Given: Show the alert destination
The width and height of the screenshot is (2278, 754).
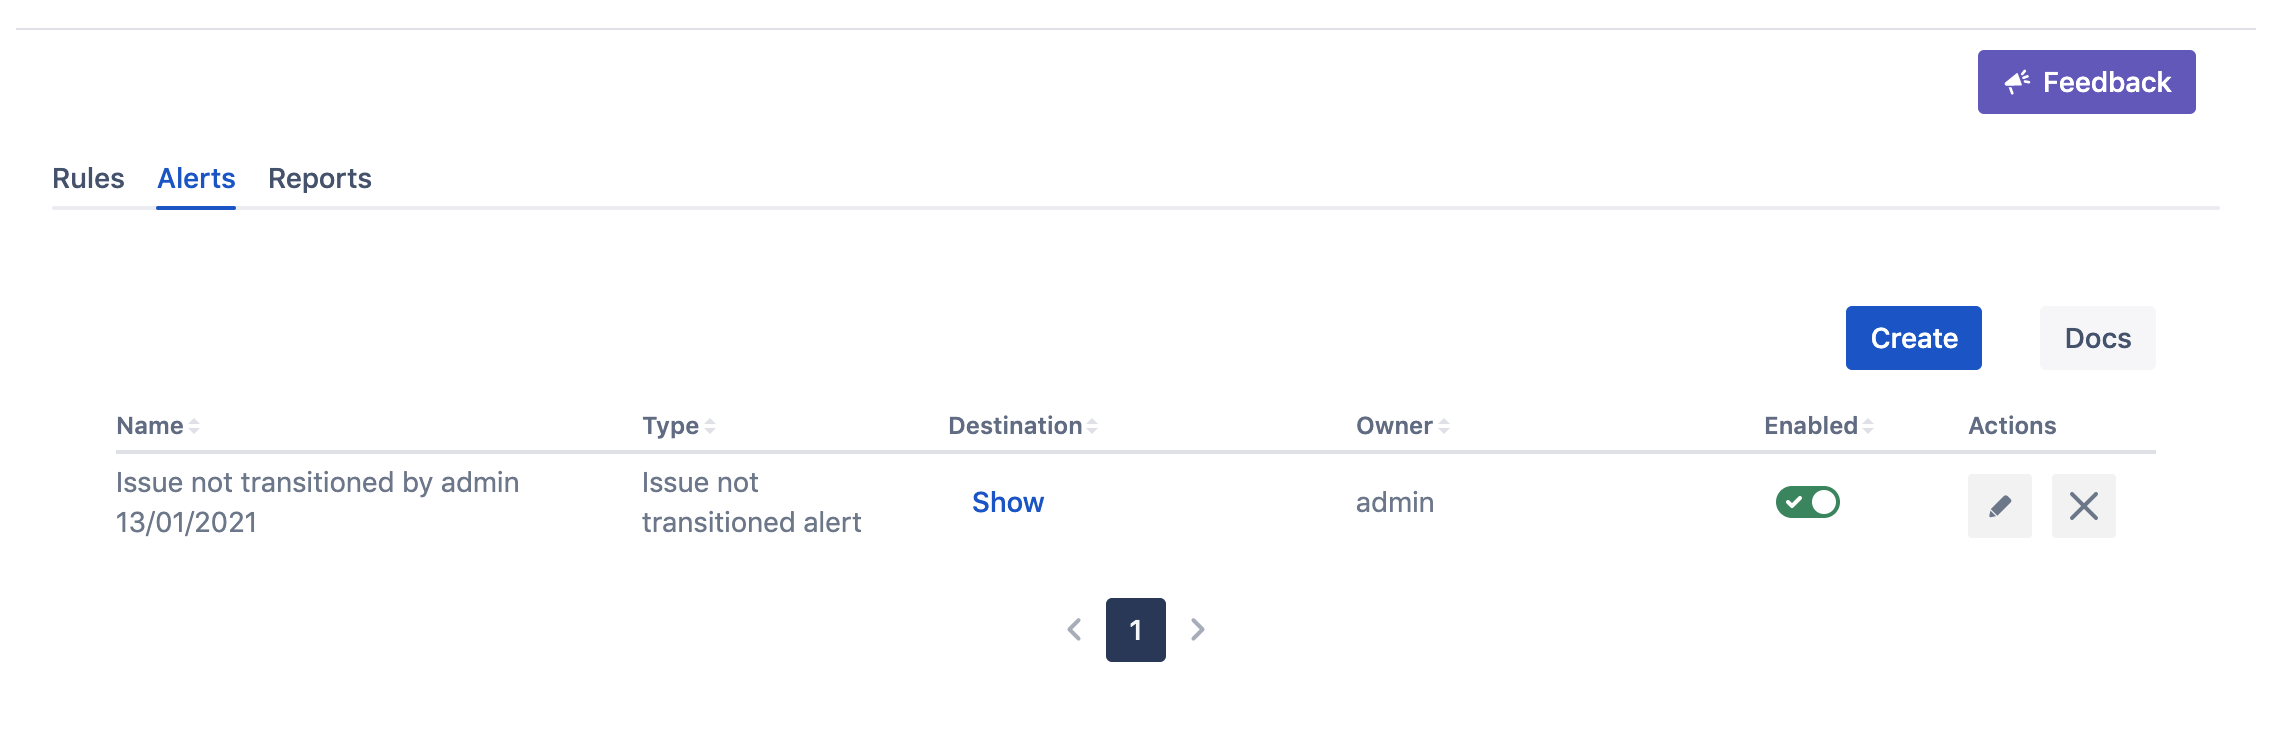Looking at the screenshot, I should [1007, 502].
